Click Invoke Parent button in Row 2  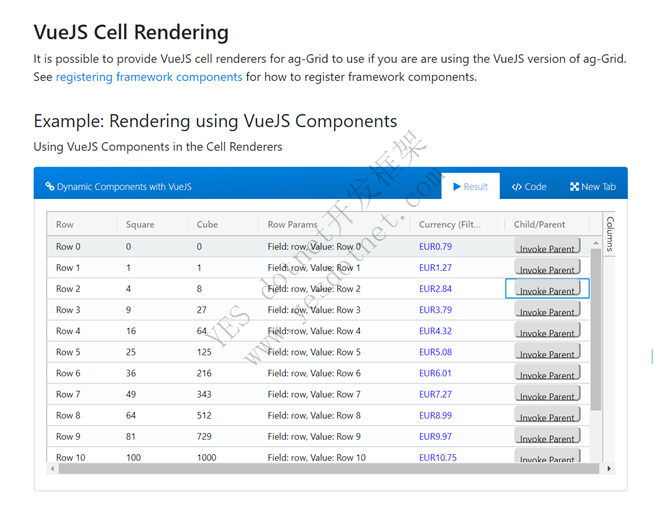tap(547, 288)
